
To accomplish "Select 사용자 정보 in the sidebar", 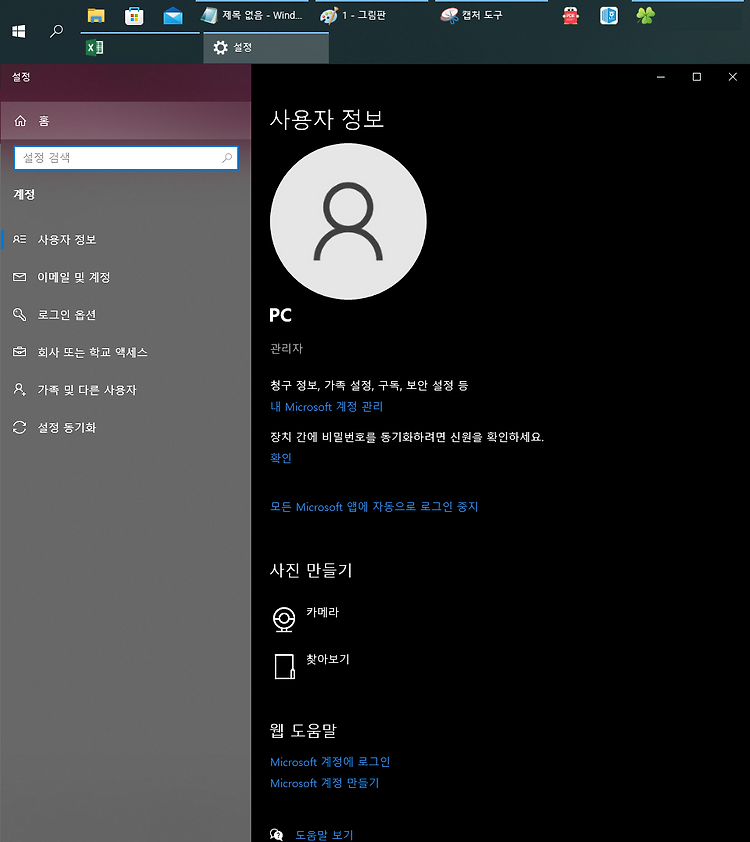I will coord(126,239).
